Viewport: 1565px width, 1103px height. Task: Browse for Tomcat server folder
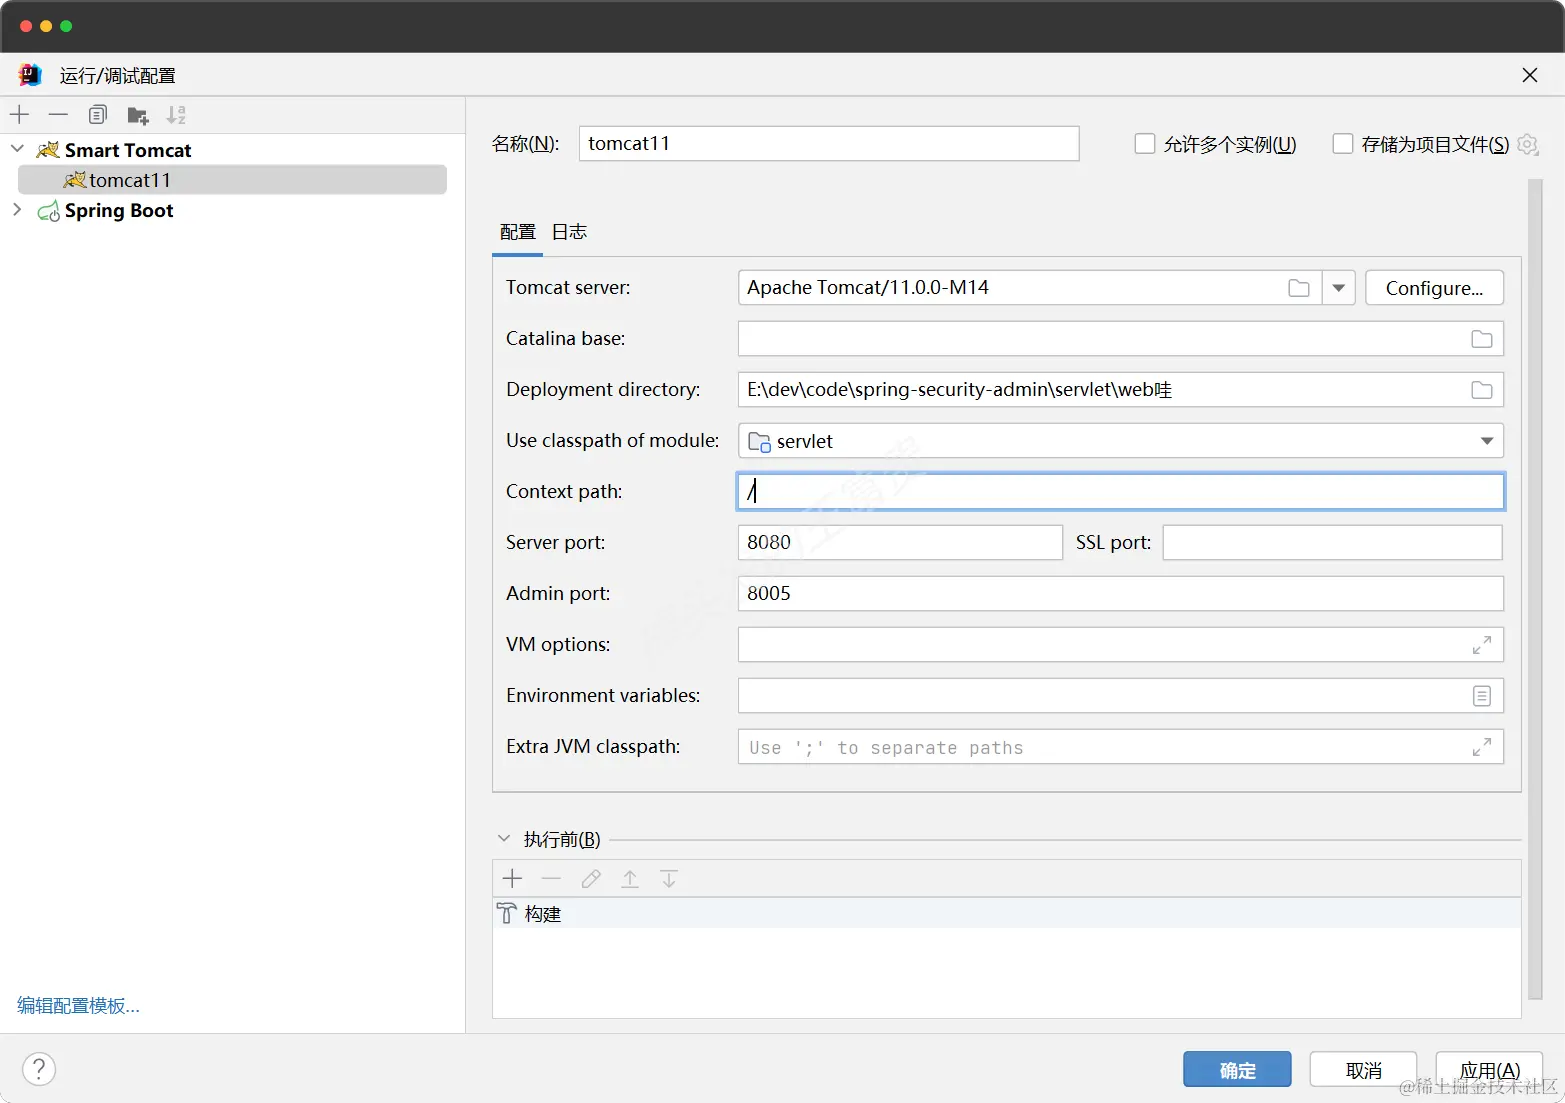1299,288
